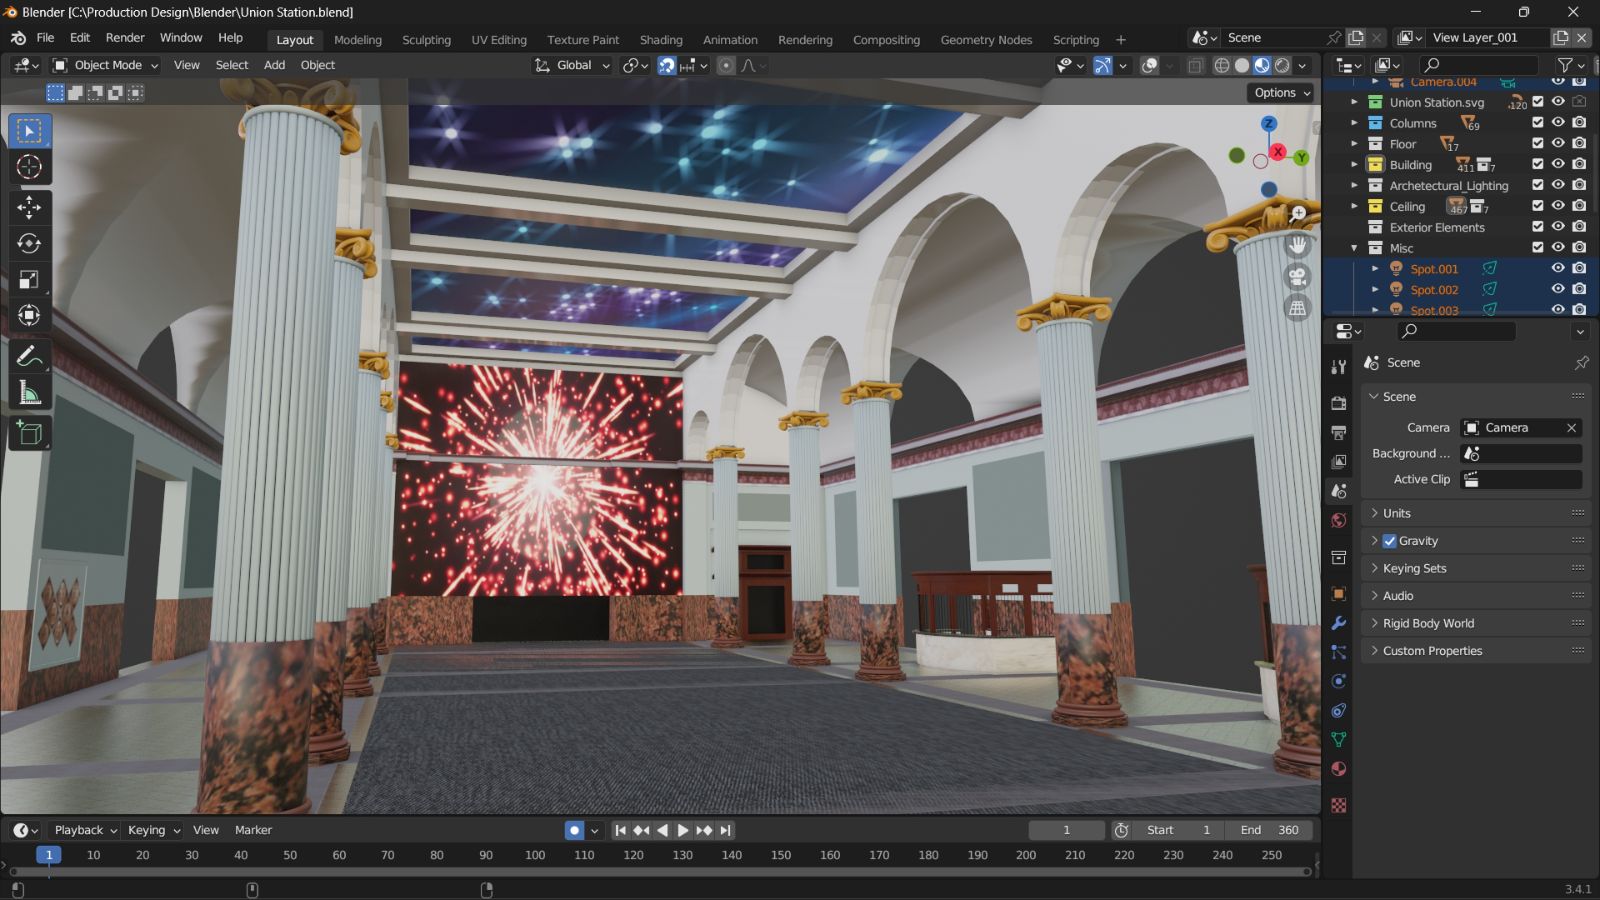
Task: Open the Material properties tab
Action: (x=1339, y=769)
